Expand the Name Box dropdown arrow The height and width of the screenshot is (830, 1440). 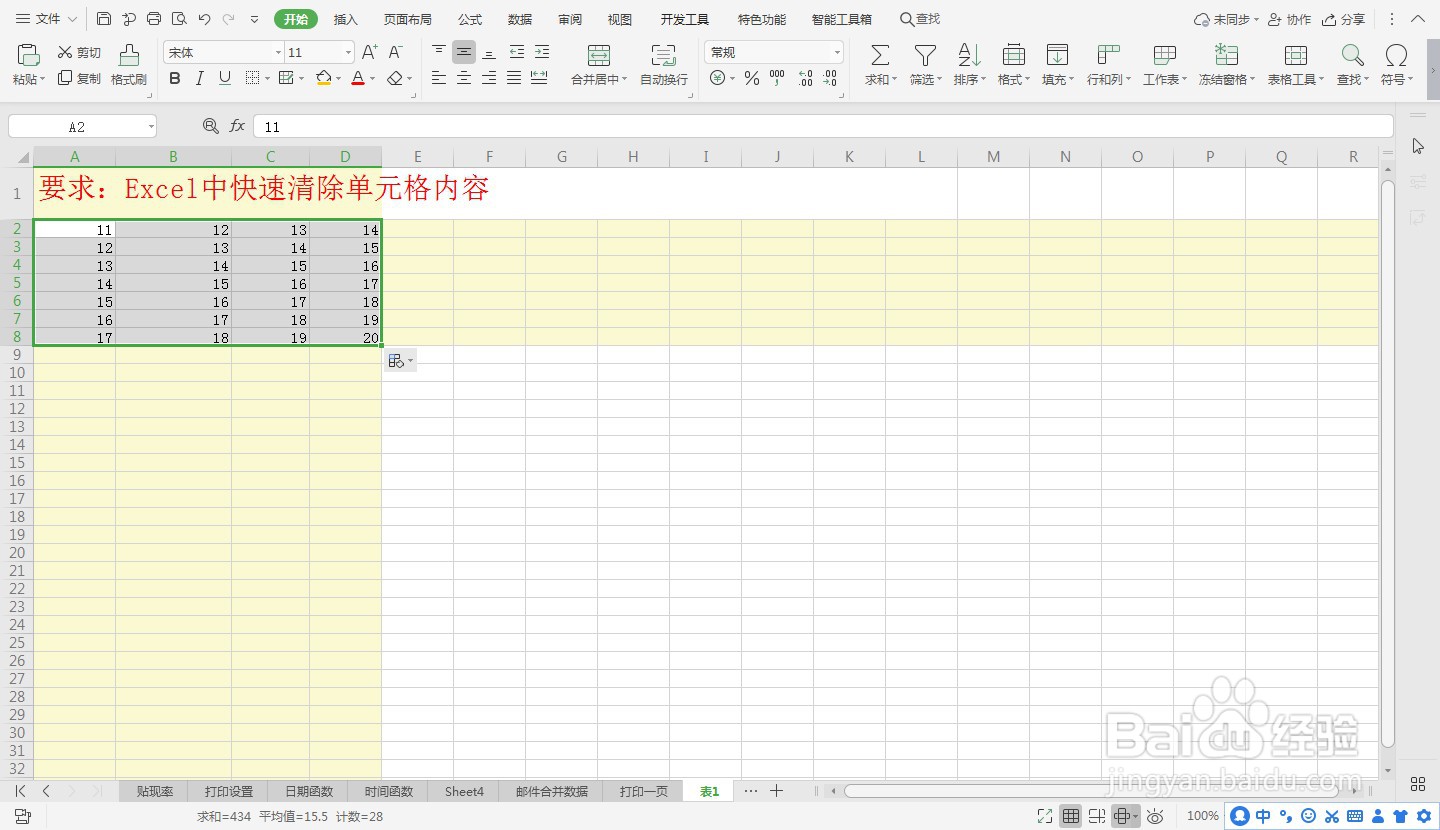pyautogui.click(x=151, y=126)
